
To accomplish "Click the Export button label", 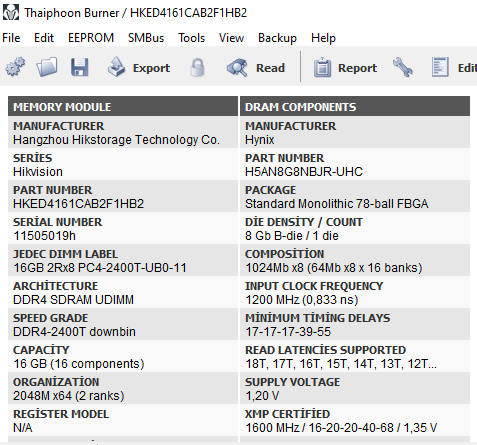I will 151,68.
